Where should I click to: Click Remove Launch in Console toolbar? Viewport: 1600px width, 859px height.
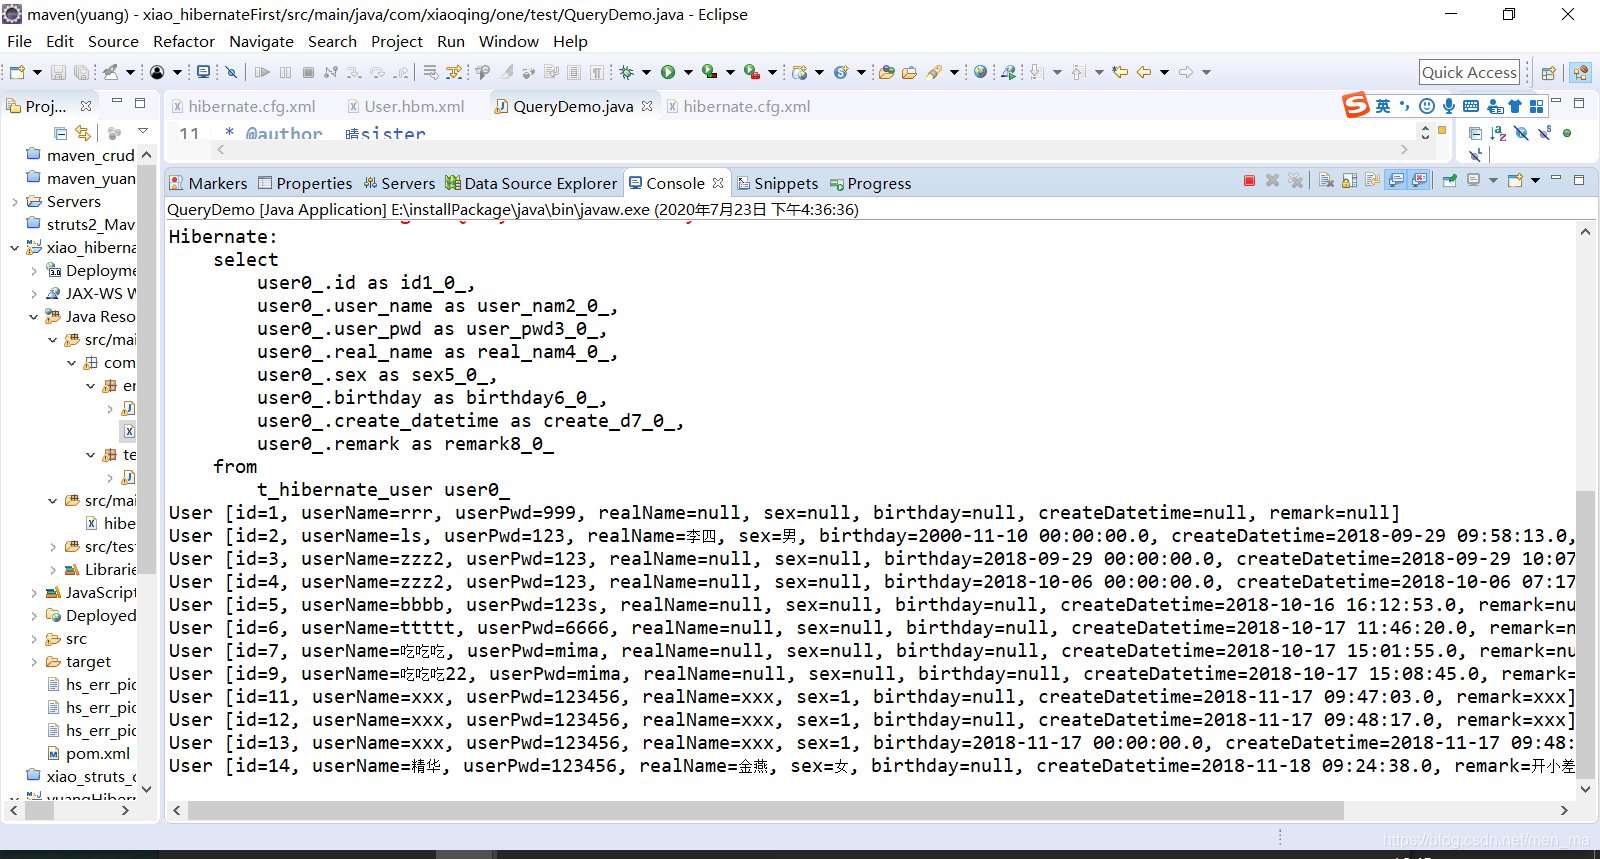click(1272, 180)
